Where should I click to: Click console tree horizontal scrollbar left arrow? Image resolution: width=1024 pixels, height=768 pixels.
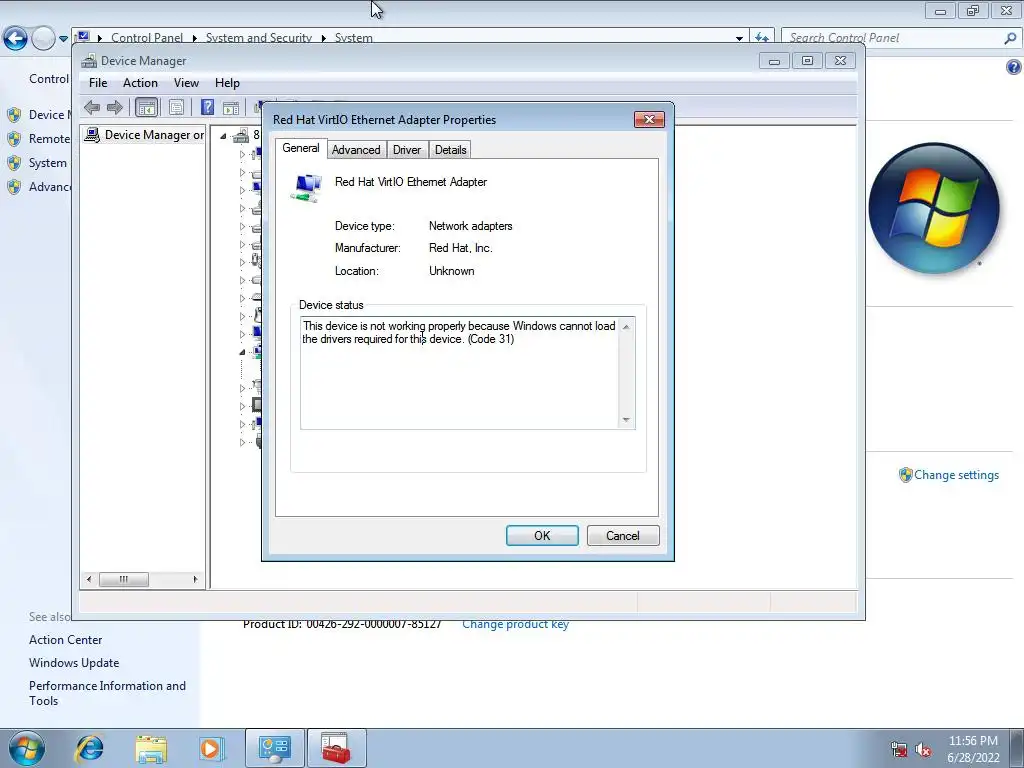coord(89,579)
